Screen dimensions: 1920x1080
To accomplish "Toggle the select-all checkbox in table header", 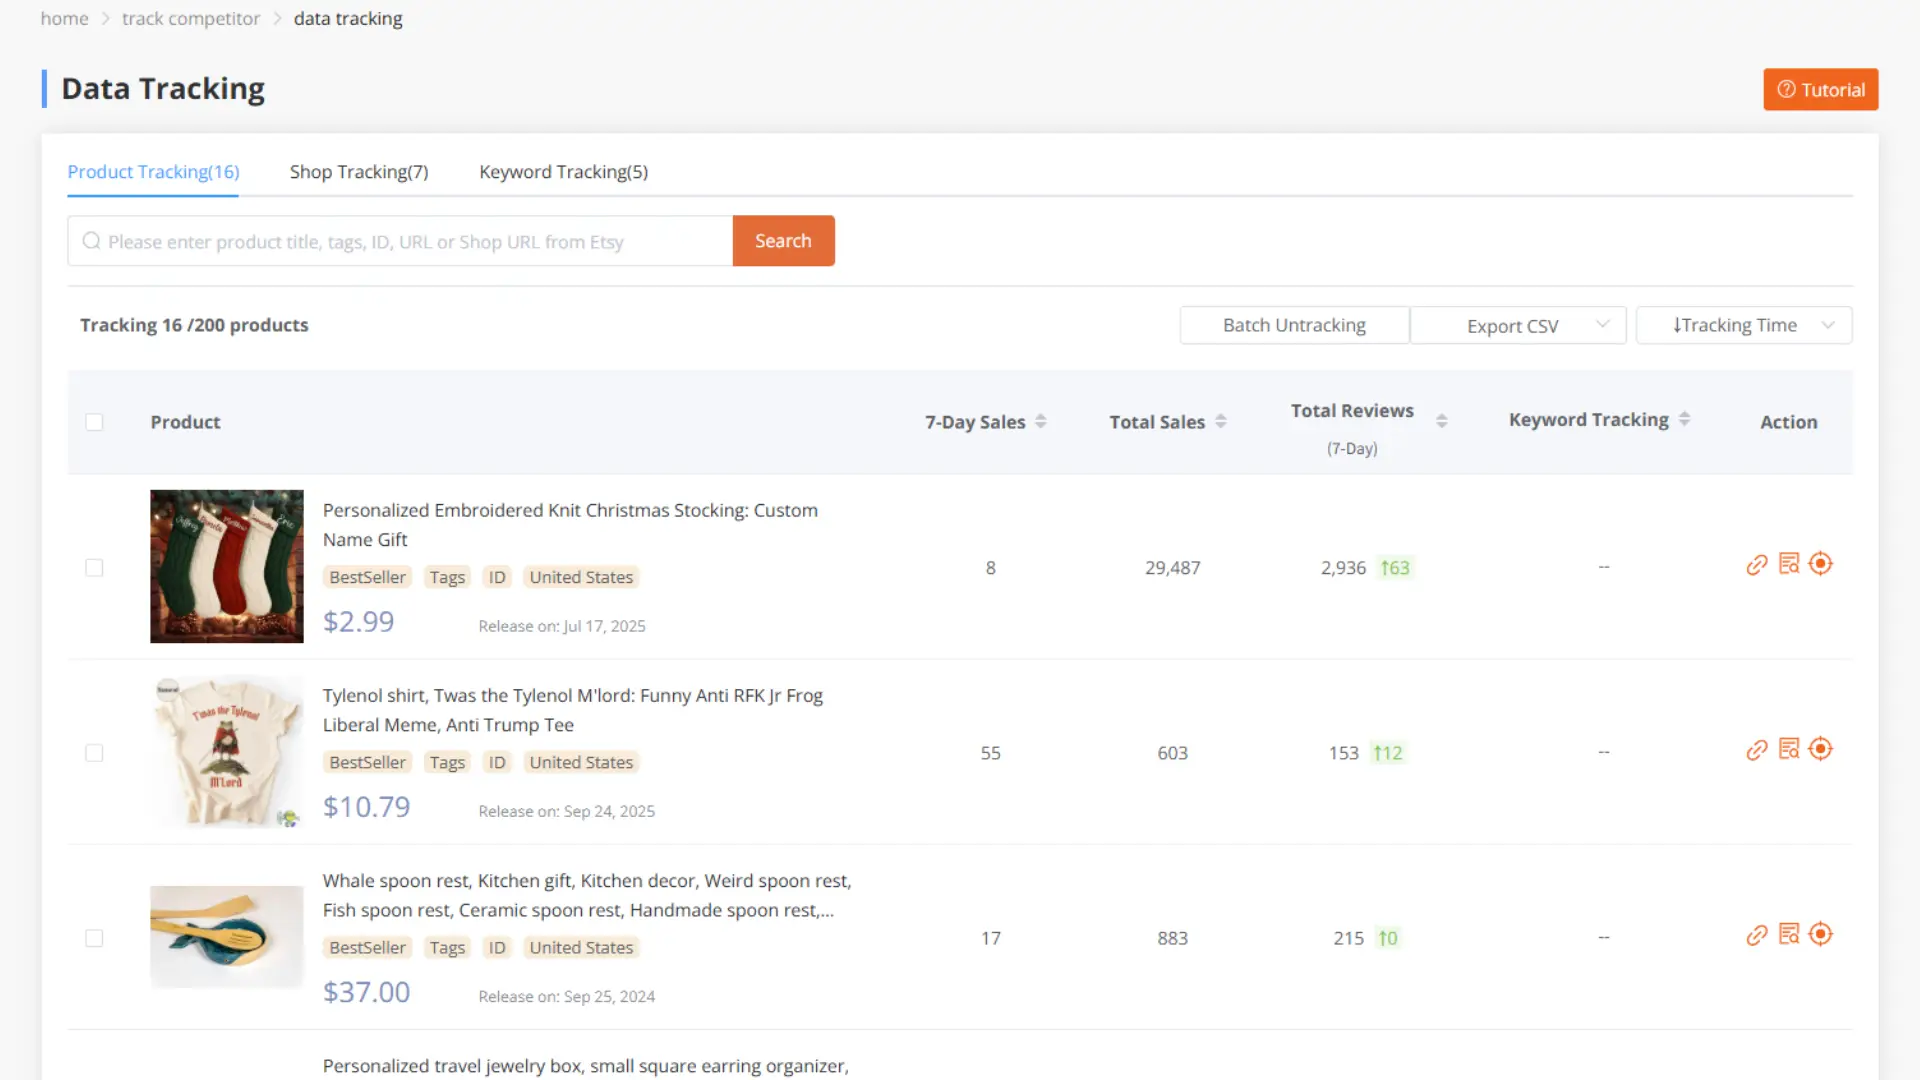I will pos(94,421).
